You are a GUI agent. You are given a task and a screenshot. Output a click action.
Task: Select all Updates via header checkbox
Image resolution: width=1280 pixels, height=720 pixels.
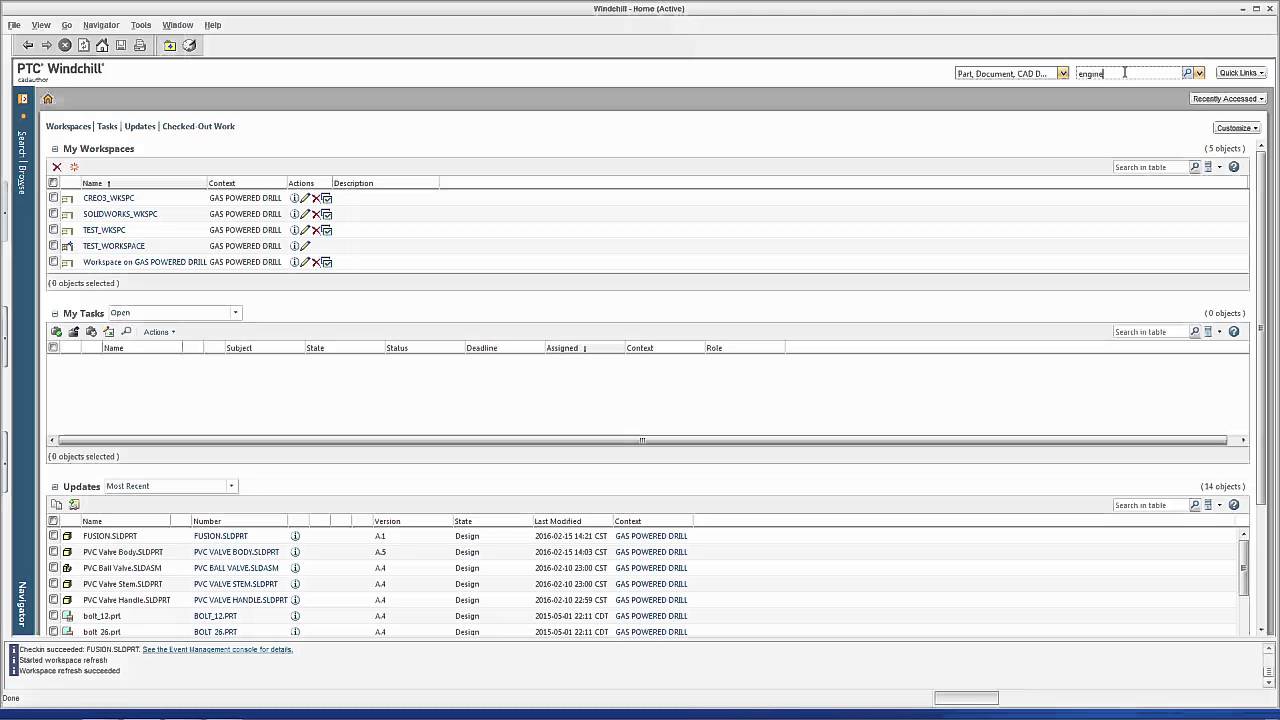pyautogui.click(x=54, y=521)
